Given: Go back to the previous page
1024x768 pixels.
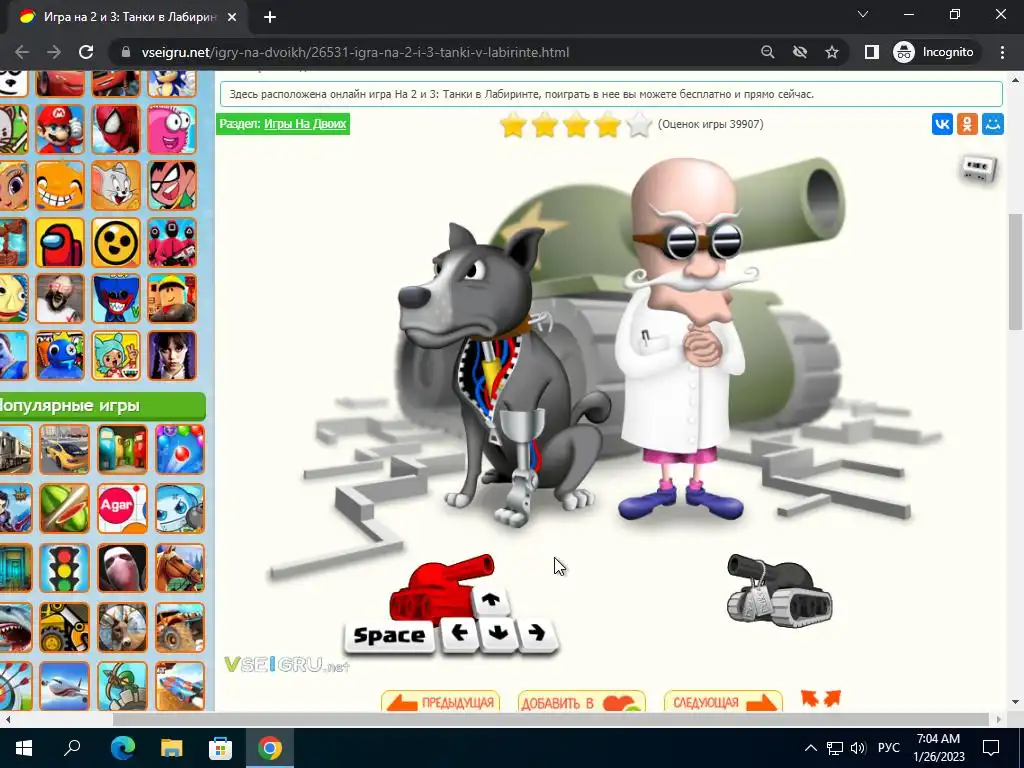Looking at the screenshot, I should (22, 52).
